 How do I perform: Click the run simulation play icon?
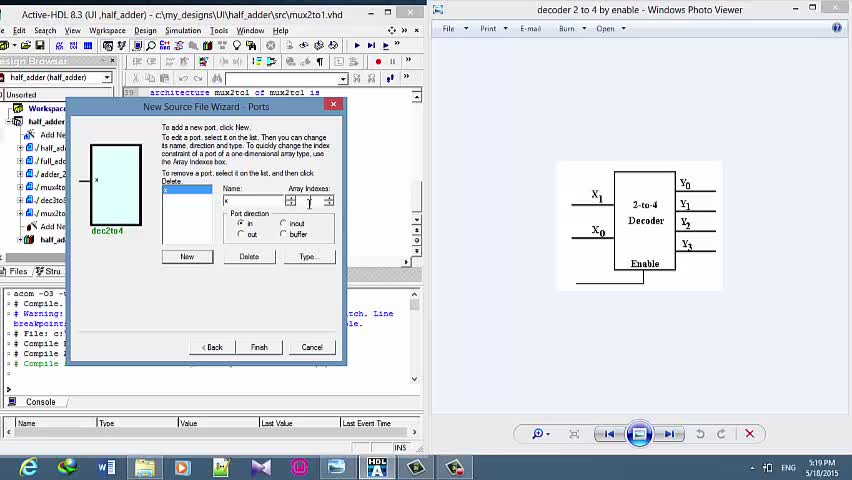click(x=357, y=46)
